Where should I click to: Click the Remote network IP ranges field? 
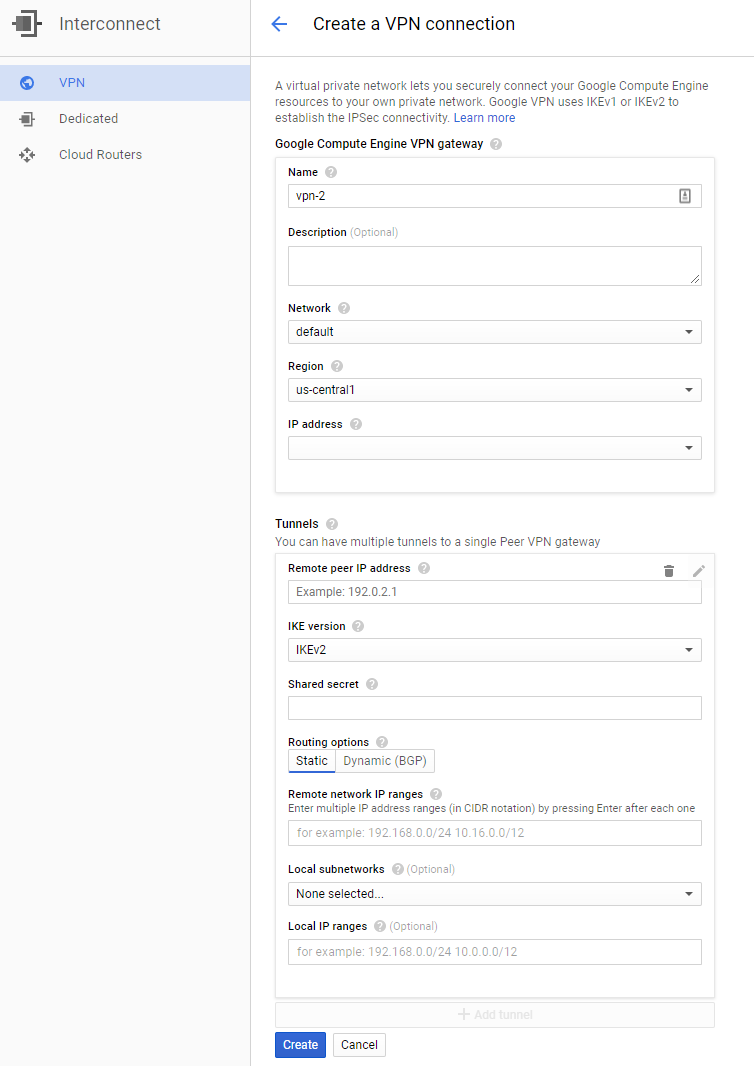click(495, 833)
